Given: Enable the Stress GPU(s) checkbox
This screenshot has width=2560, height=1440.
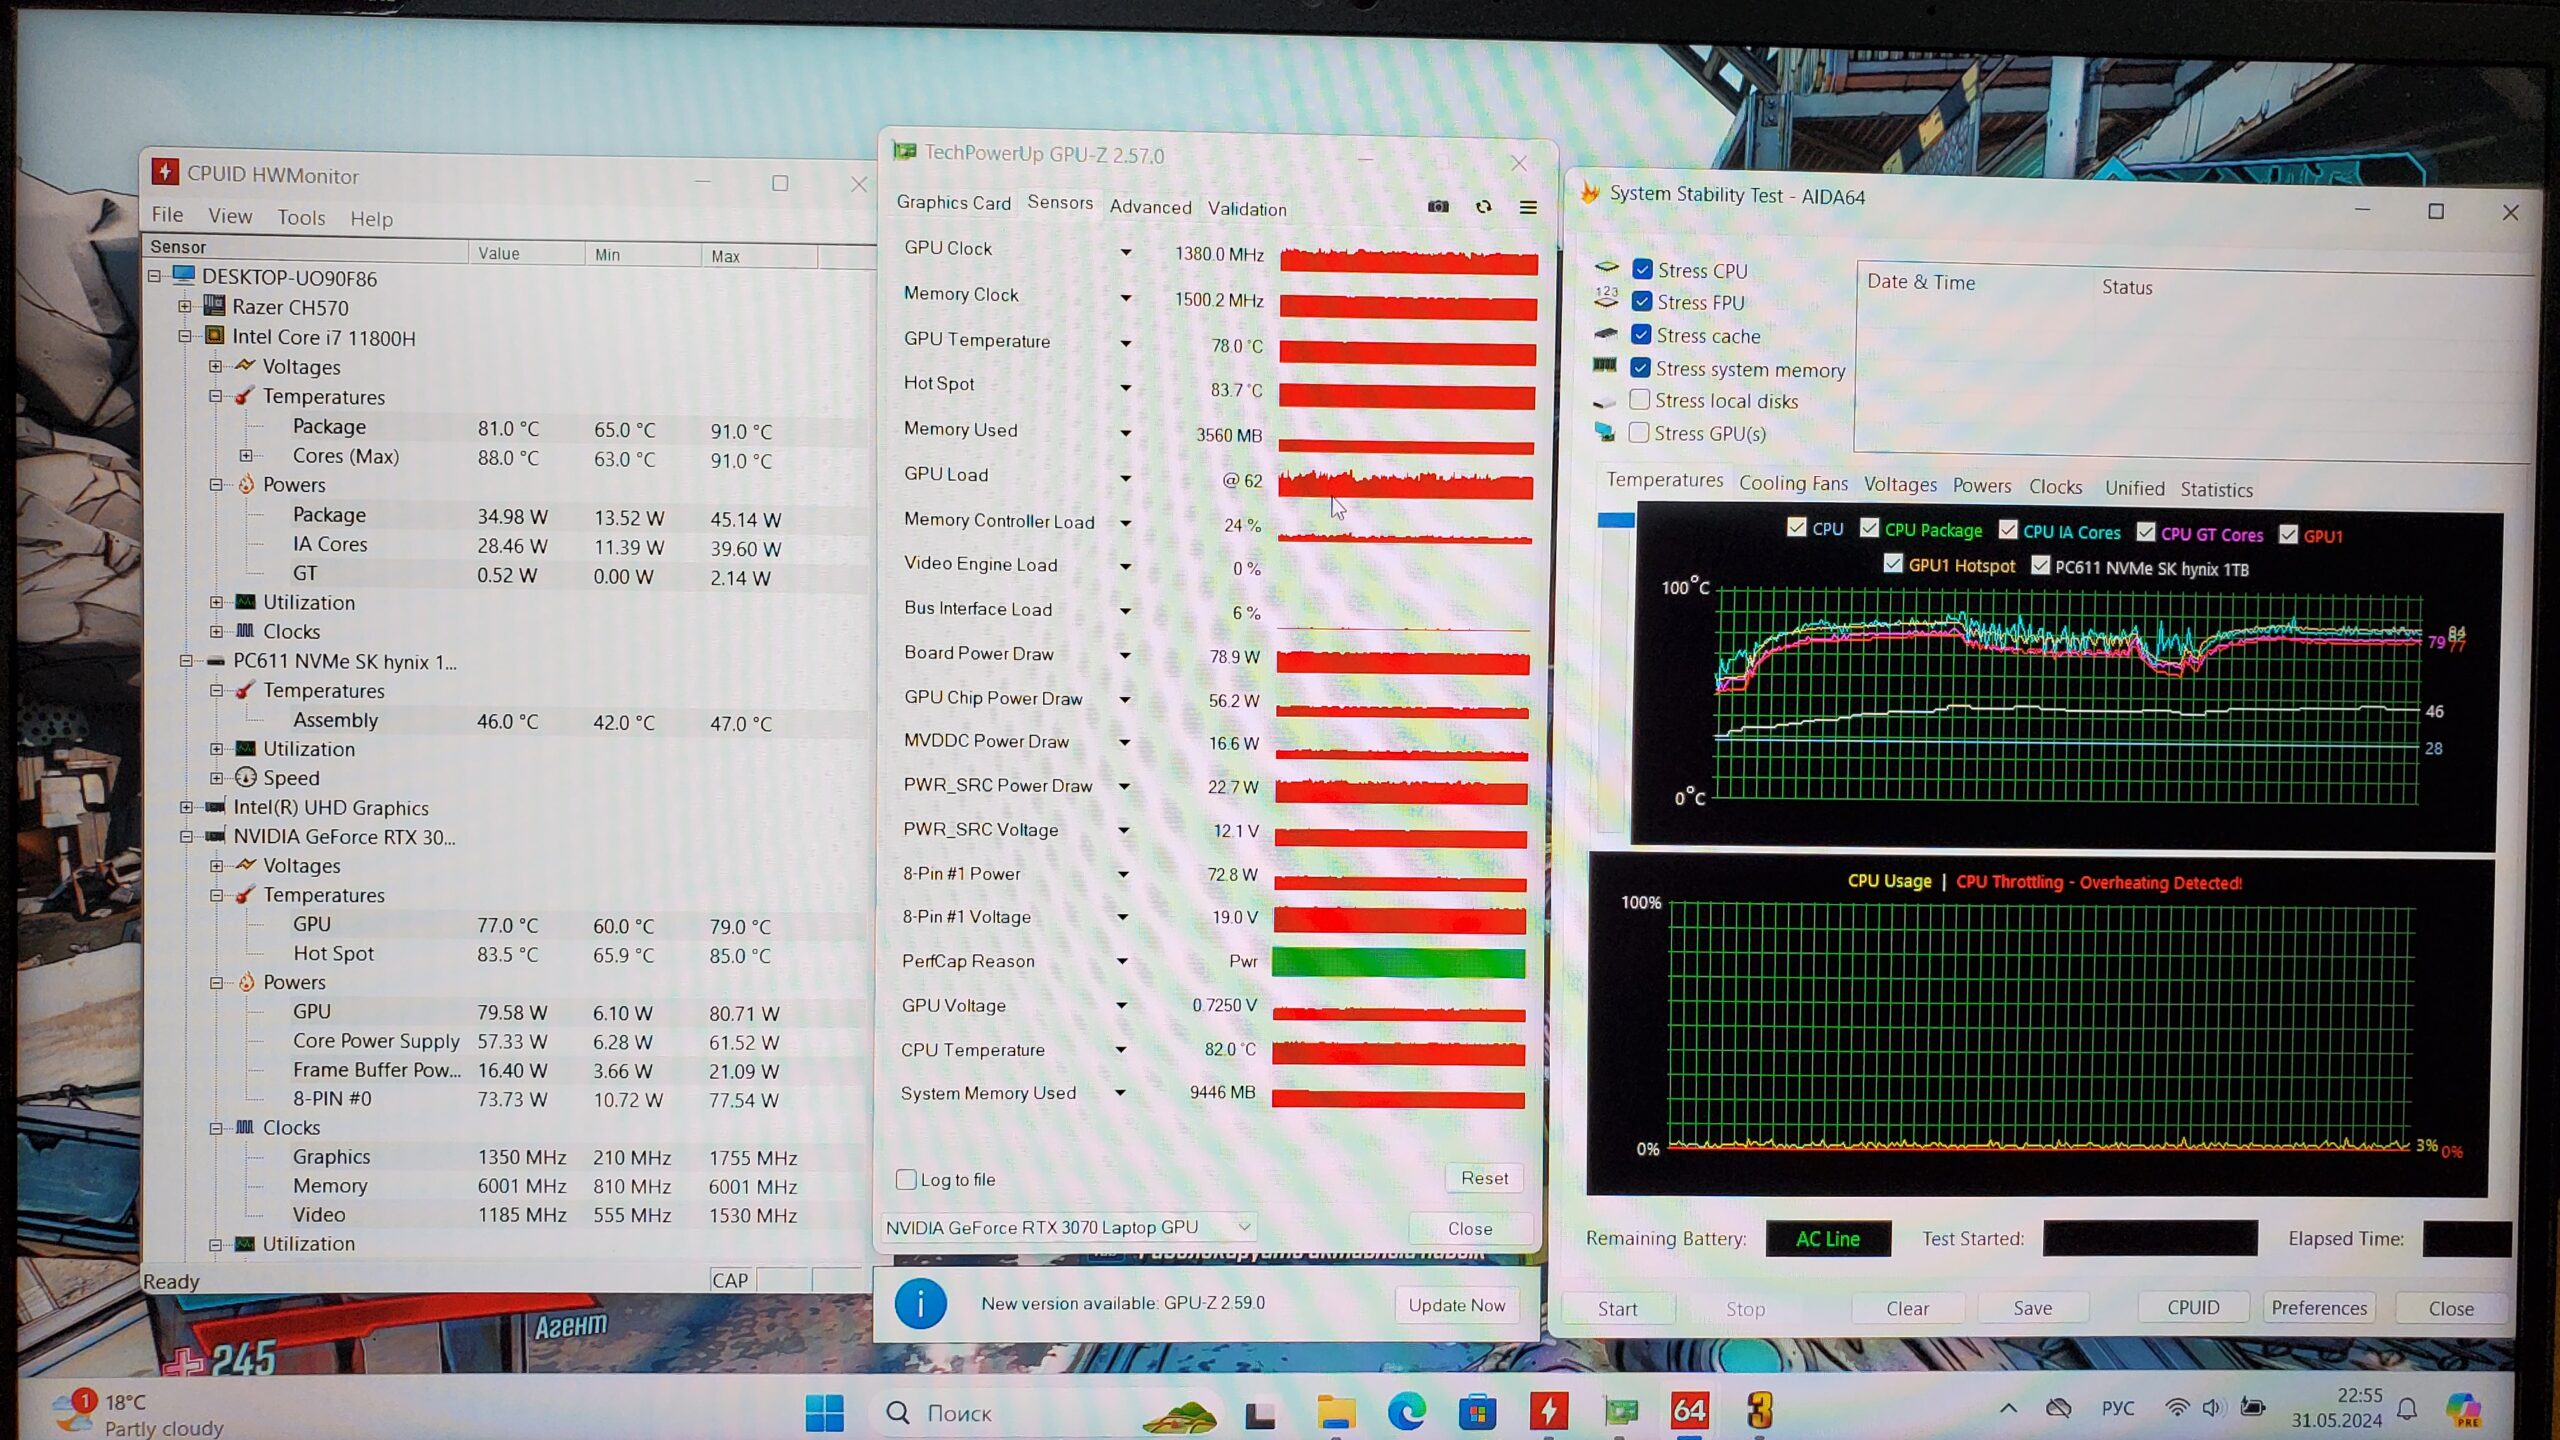Looking at the screenshot, I should click(x=1638, y=433).
